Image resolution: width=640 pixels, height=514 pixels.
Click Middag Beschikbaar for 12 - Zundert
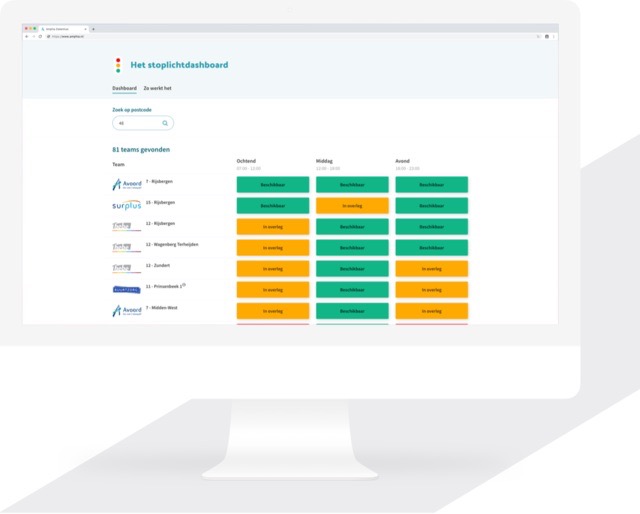click(352, 269)
